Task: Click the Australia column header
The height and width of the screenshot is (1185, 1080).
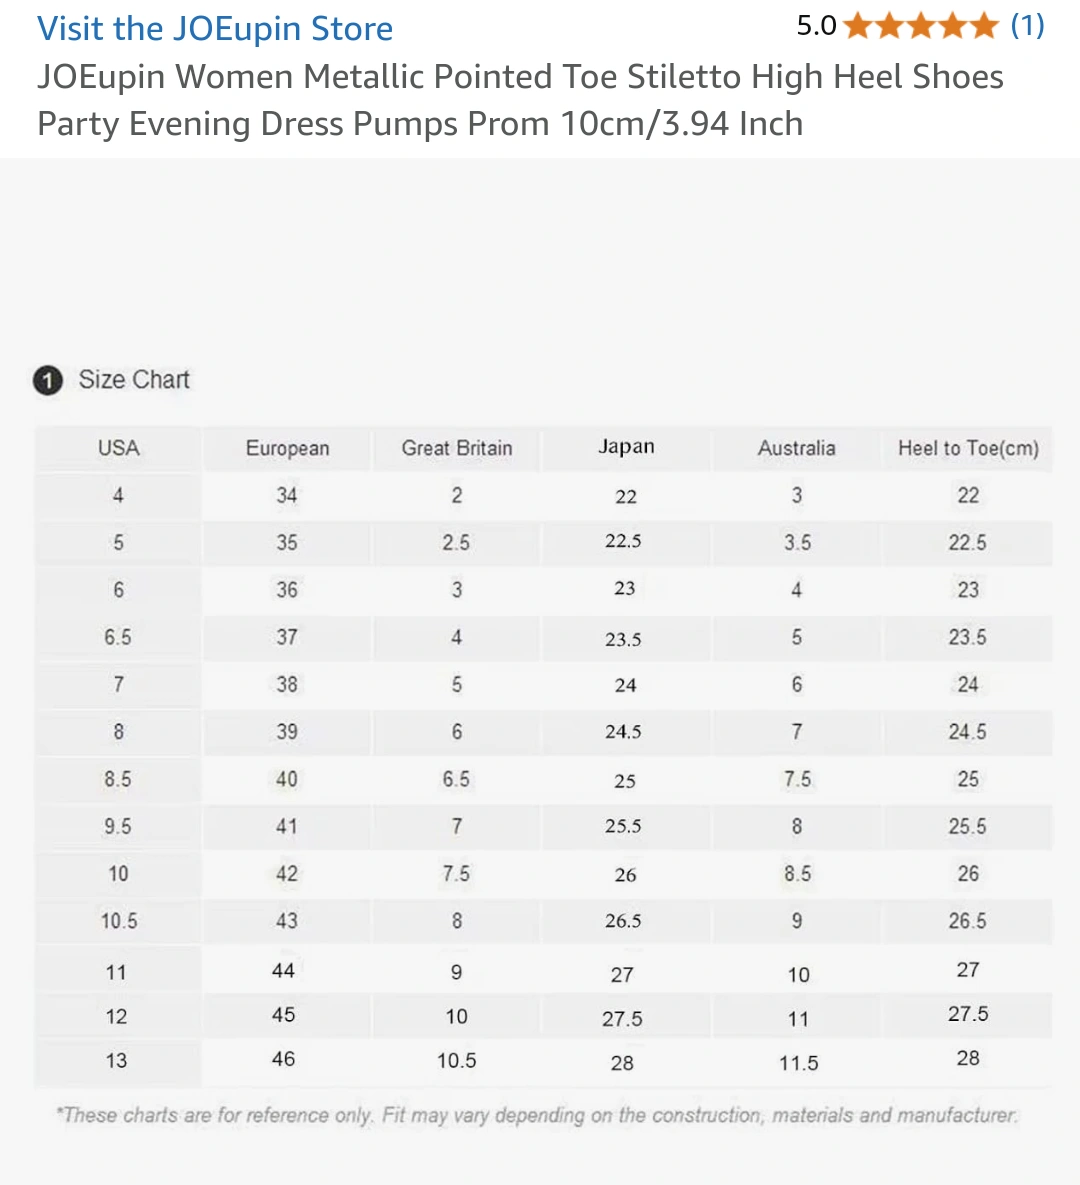Action: (797, 448)
